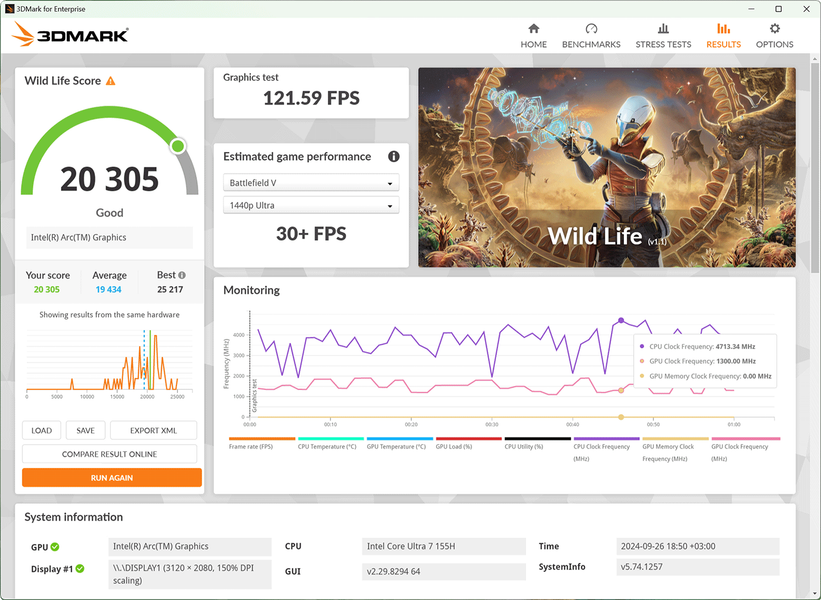
Task: Click the DISPLAY1 3120 × 2080 field
Action: (x=190, y=574)
